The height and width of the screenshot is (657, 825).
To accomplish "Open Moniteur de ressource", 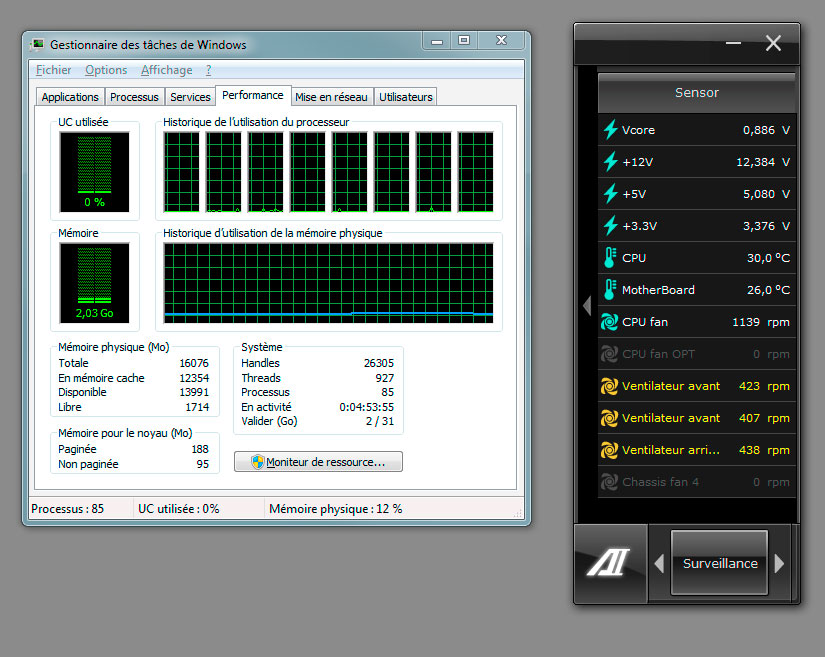I will pyautogui.click(x=318, y=462).
